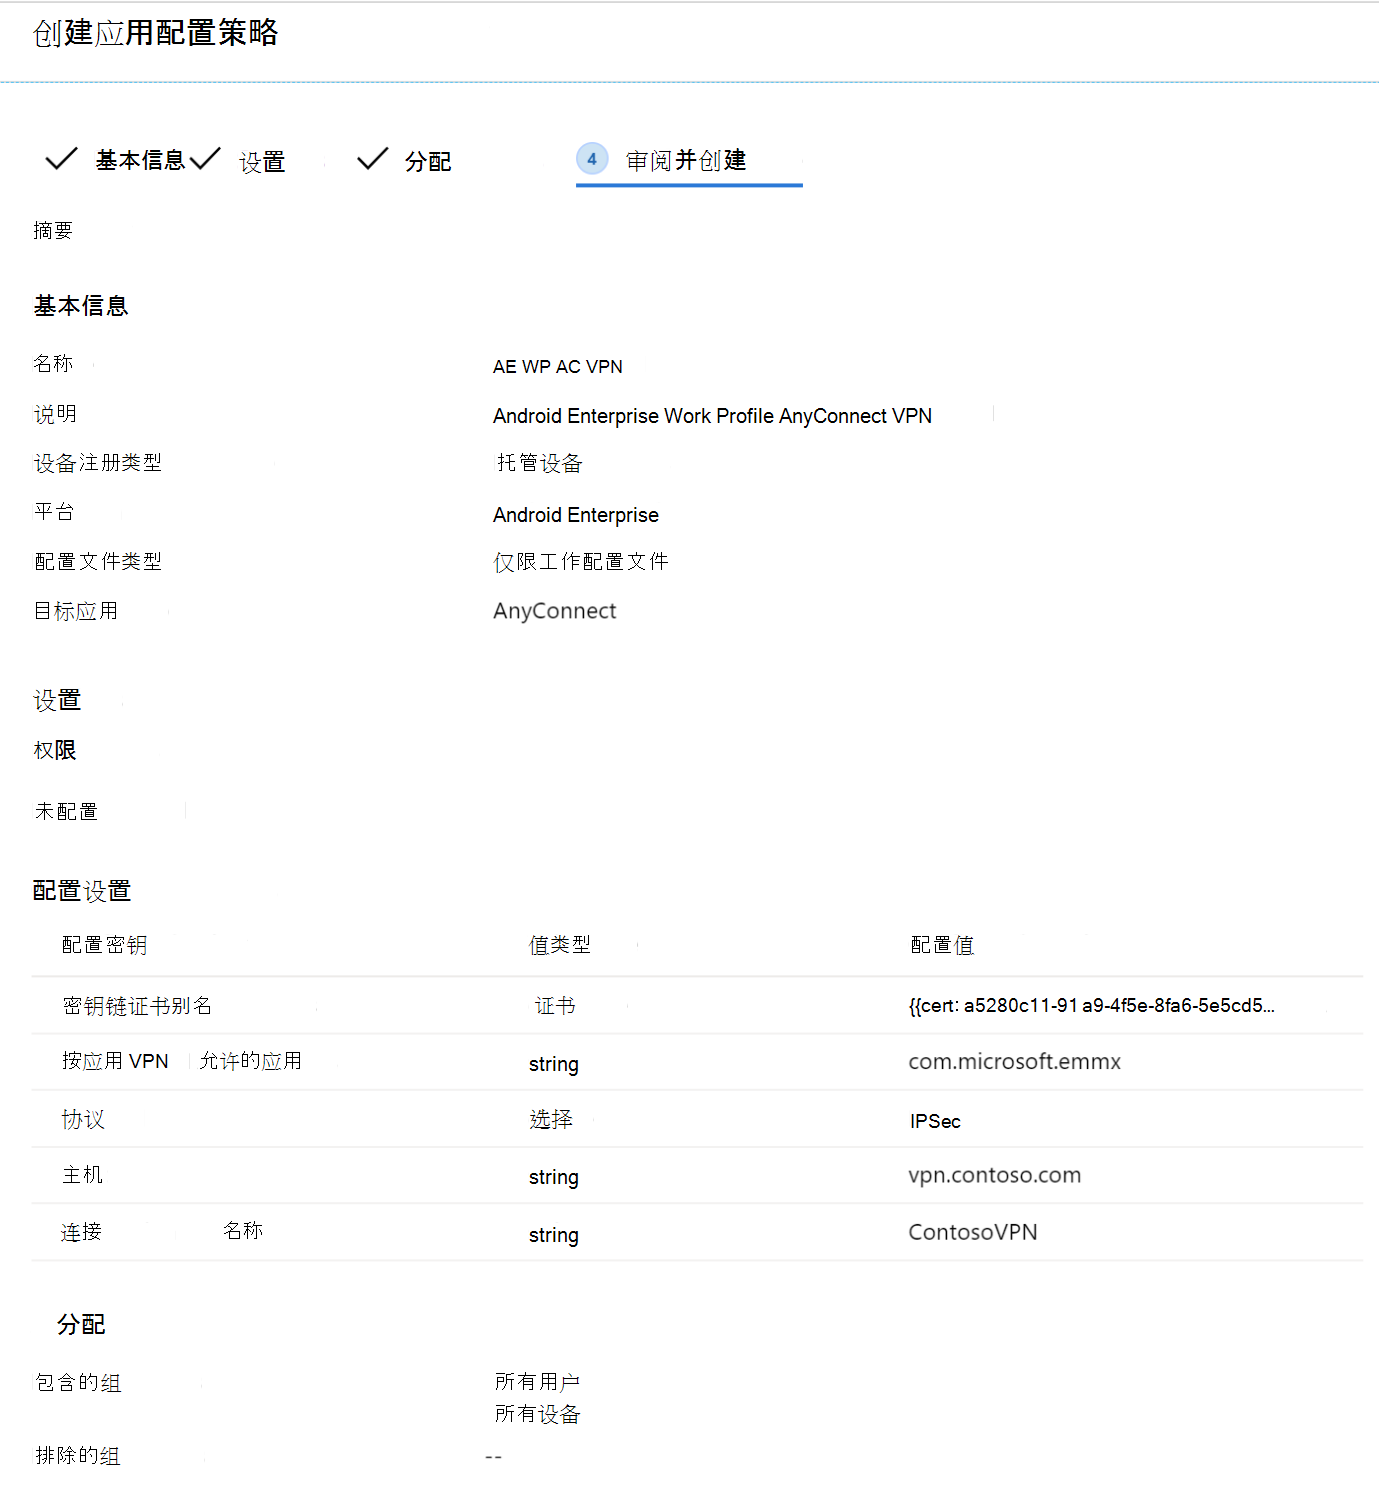Click the checkmark icon beside 分配
1379x1503 pixels.
point(373,158)
